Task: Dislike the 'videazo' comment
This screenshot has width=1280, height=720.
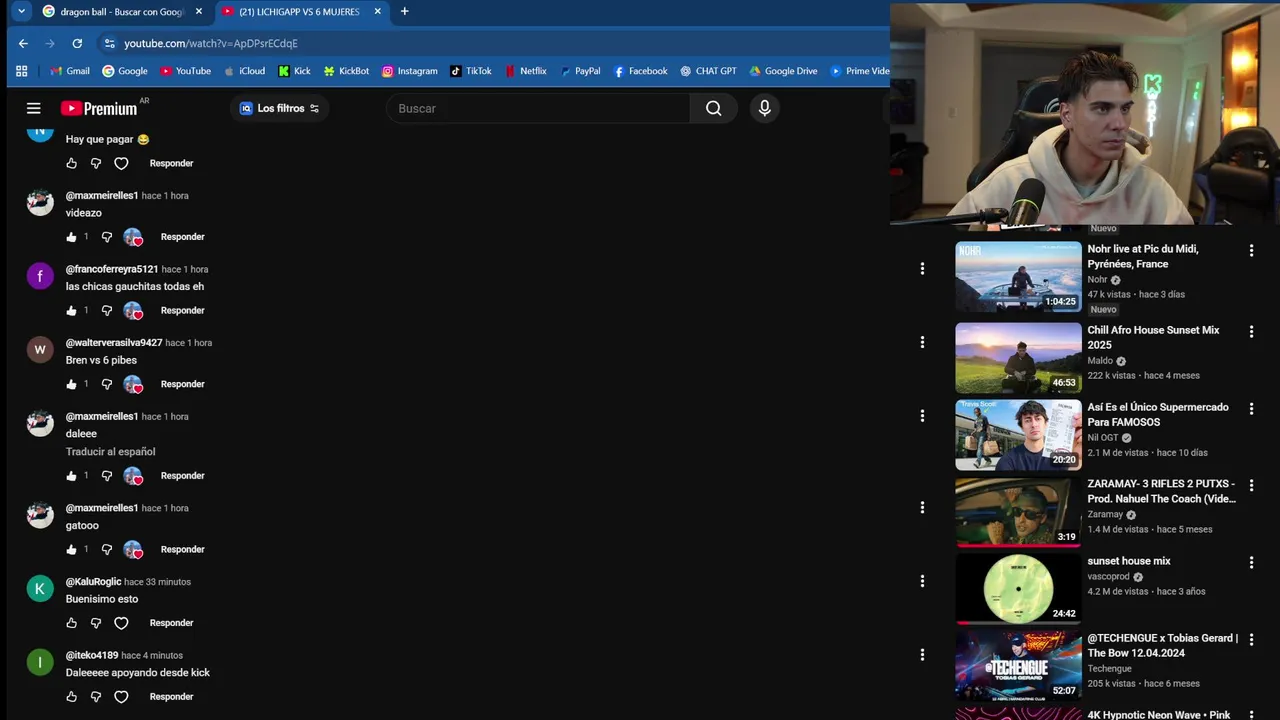Action: pyautogui.click(x=107, y=237)
